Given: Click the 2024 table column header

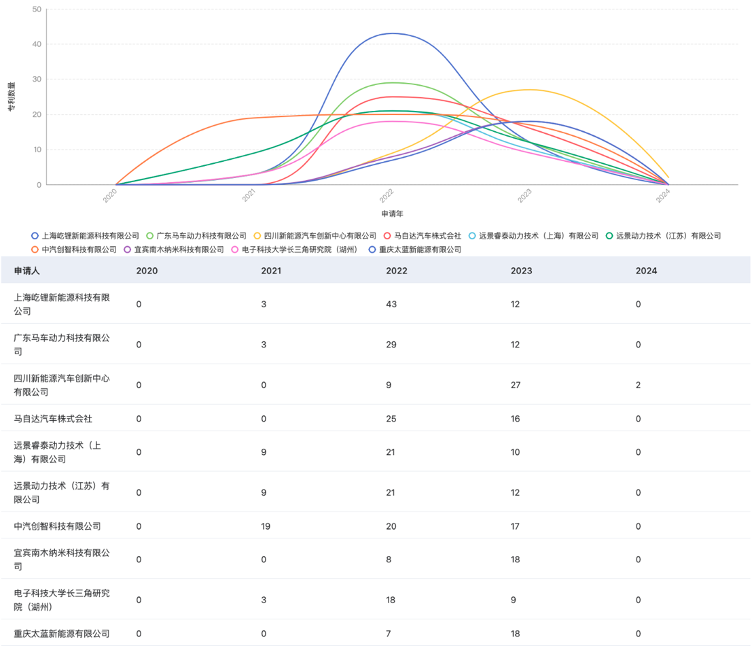Looking at the screenshot, I should click(646, 271).
